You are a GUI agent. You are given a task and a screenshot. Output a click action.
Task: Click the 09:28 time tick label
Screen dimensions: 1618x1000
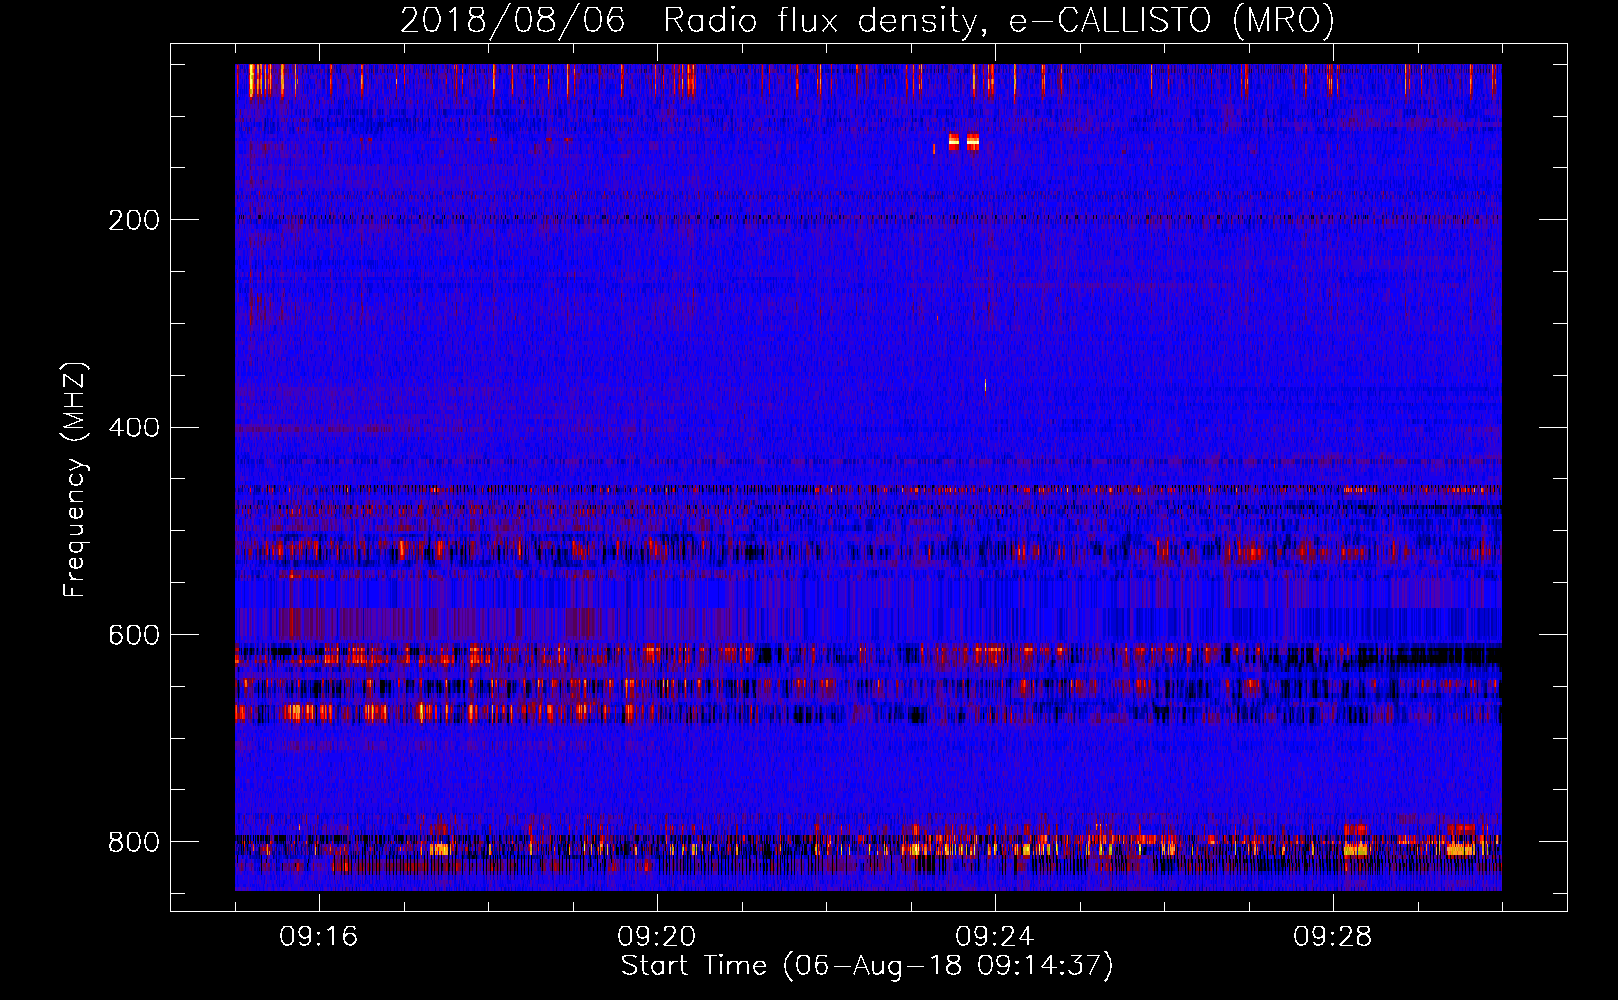[1333, 937]
